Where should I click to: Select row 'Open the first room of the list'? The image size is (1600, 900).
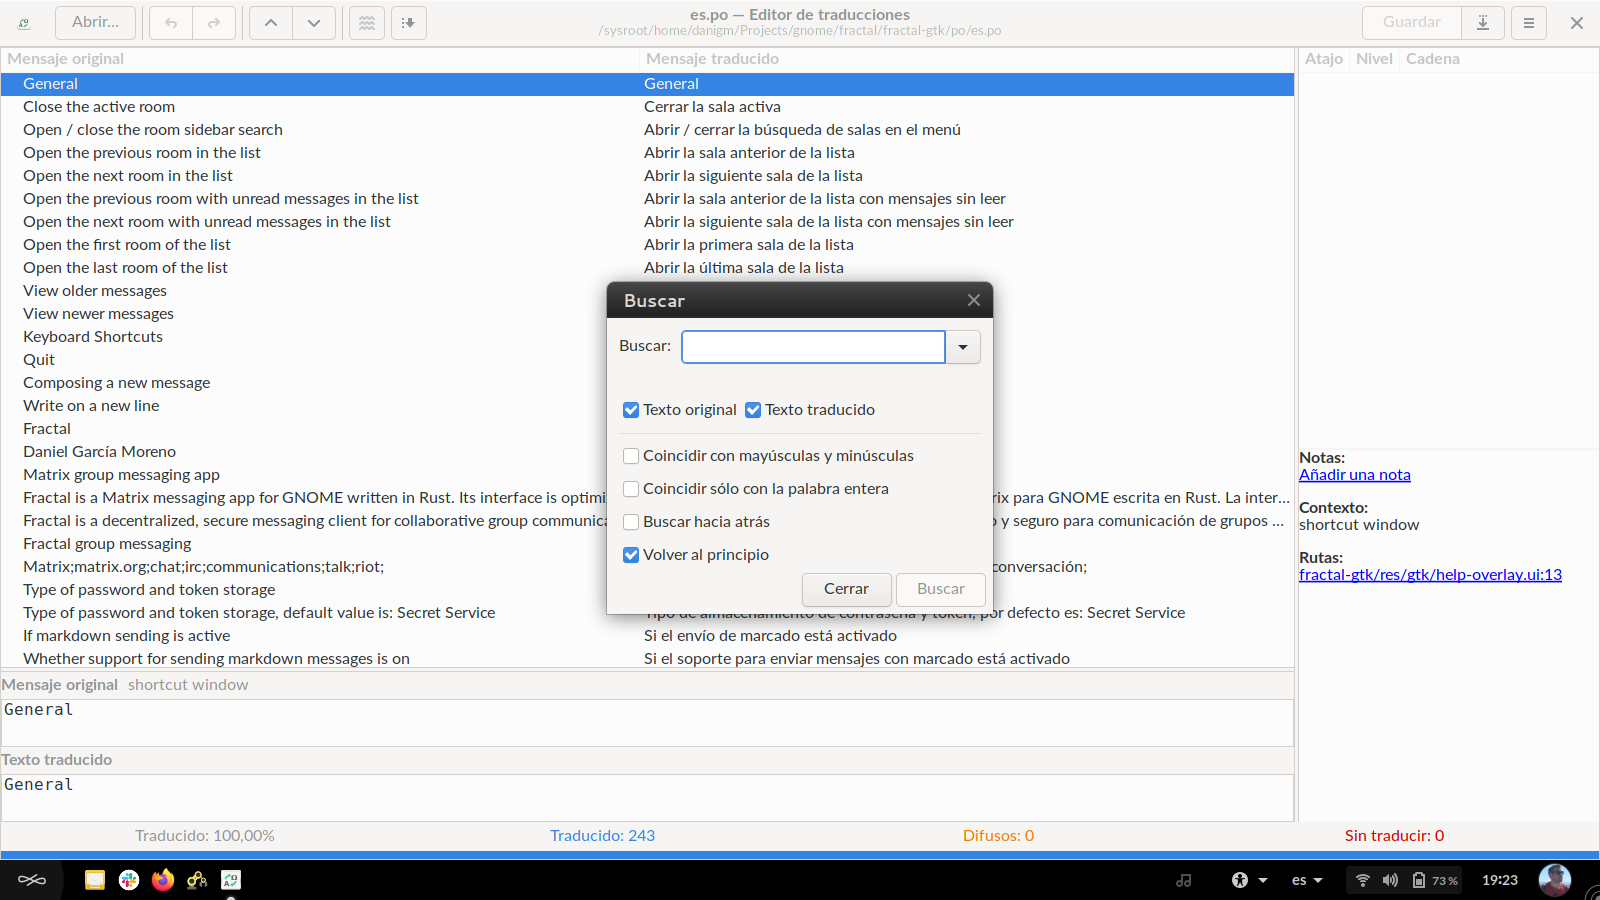pos(647,245)
